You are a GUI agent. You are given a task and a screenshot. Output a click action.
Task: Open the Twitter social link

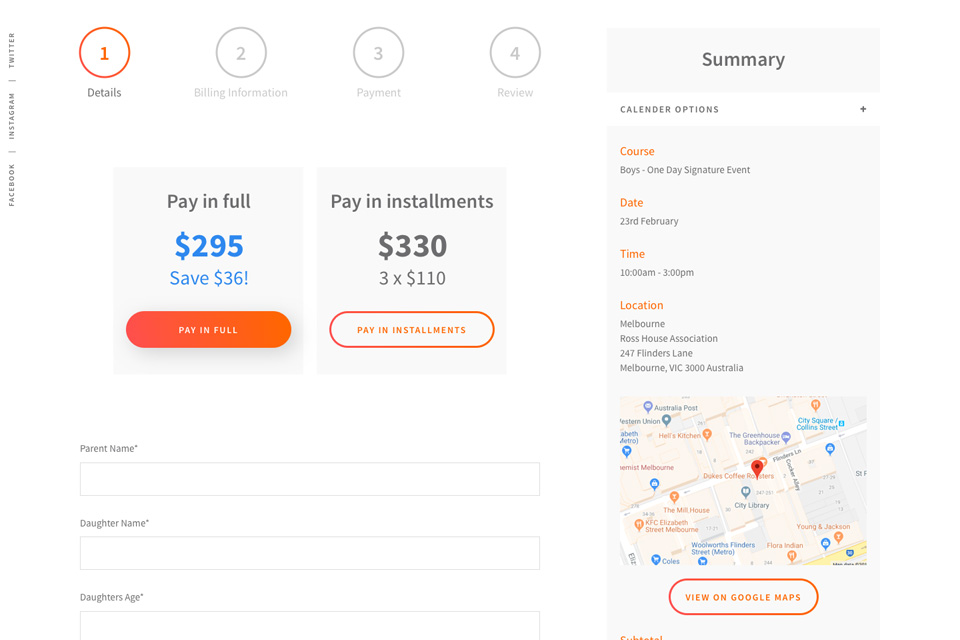(x=12, y=50)
